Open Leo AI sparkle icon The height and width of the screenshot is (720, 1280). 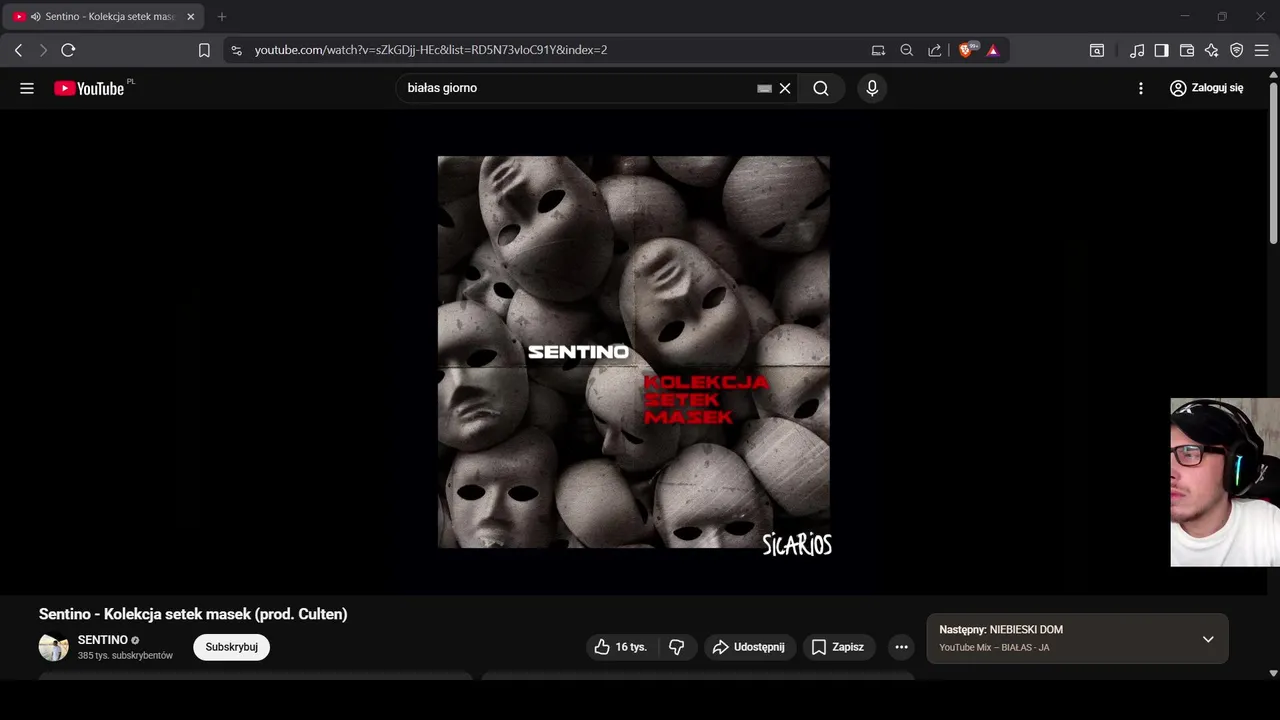1211,50
